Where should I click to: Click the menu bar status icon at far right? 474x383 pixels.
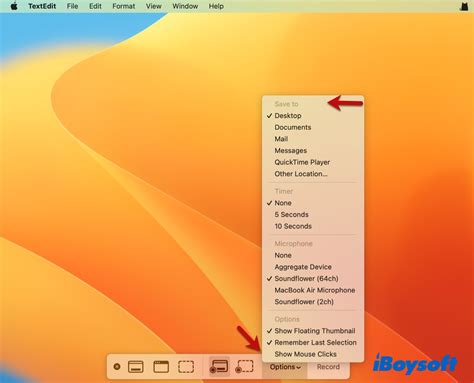[x=464, y=6]
